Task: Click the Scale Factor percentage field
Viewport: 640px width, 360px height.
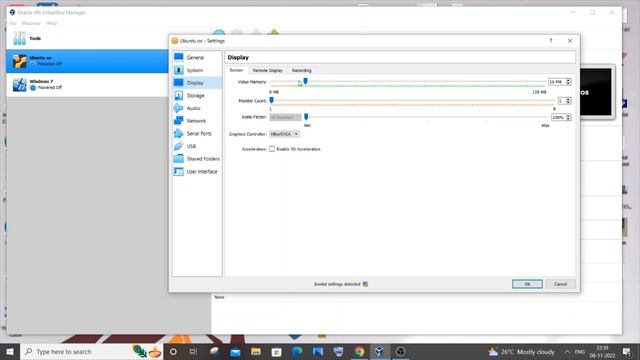Action: (558, 118)
